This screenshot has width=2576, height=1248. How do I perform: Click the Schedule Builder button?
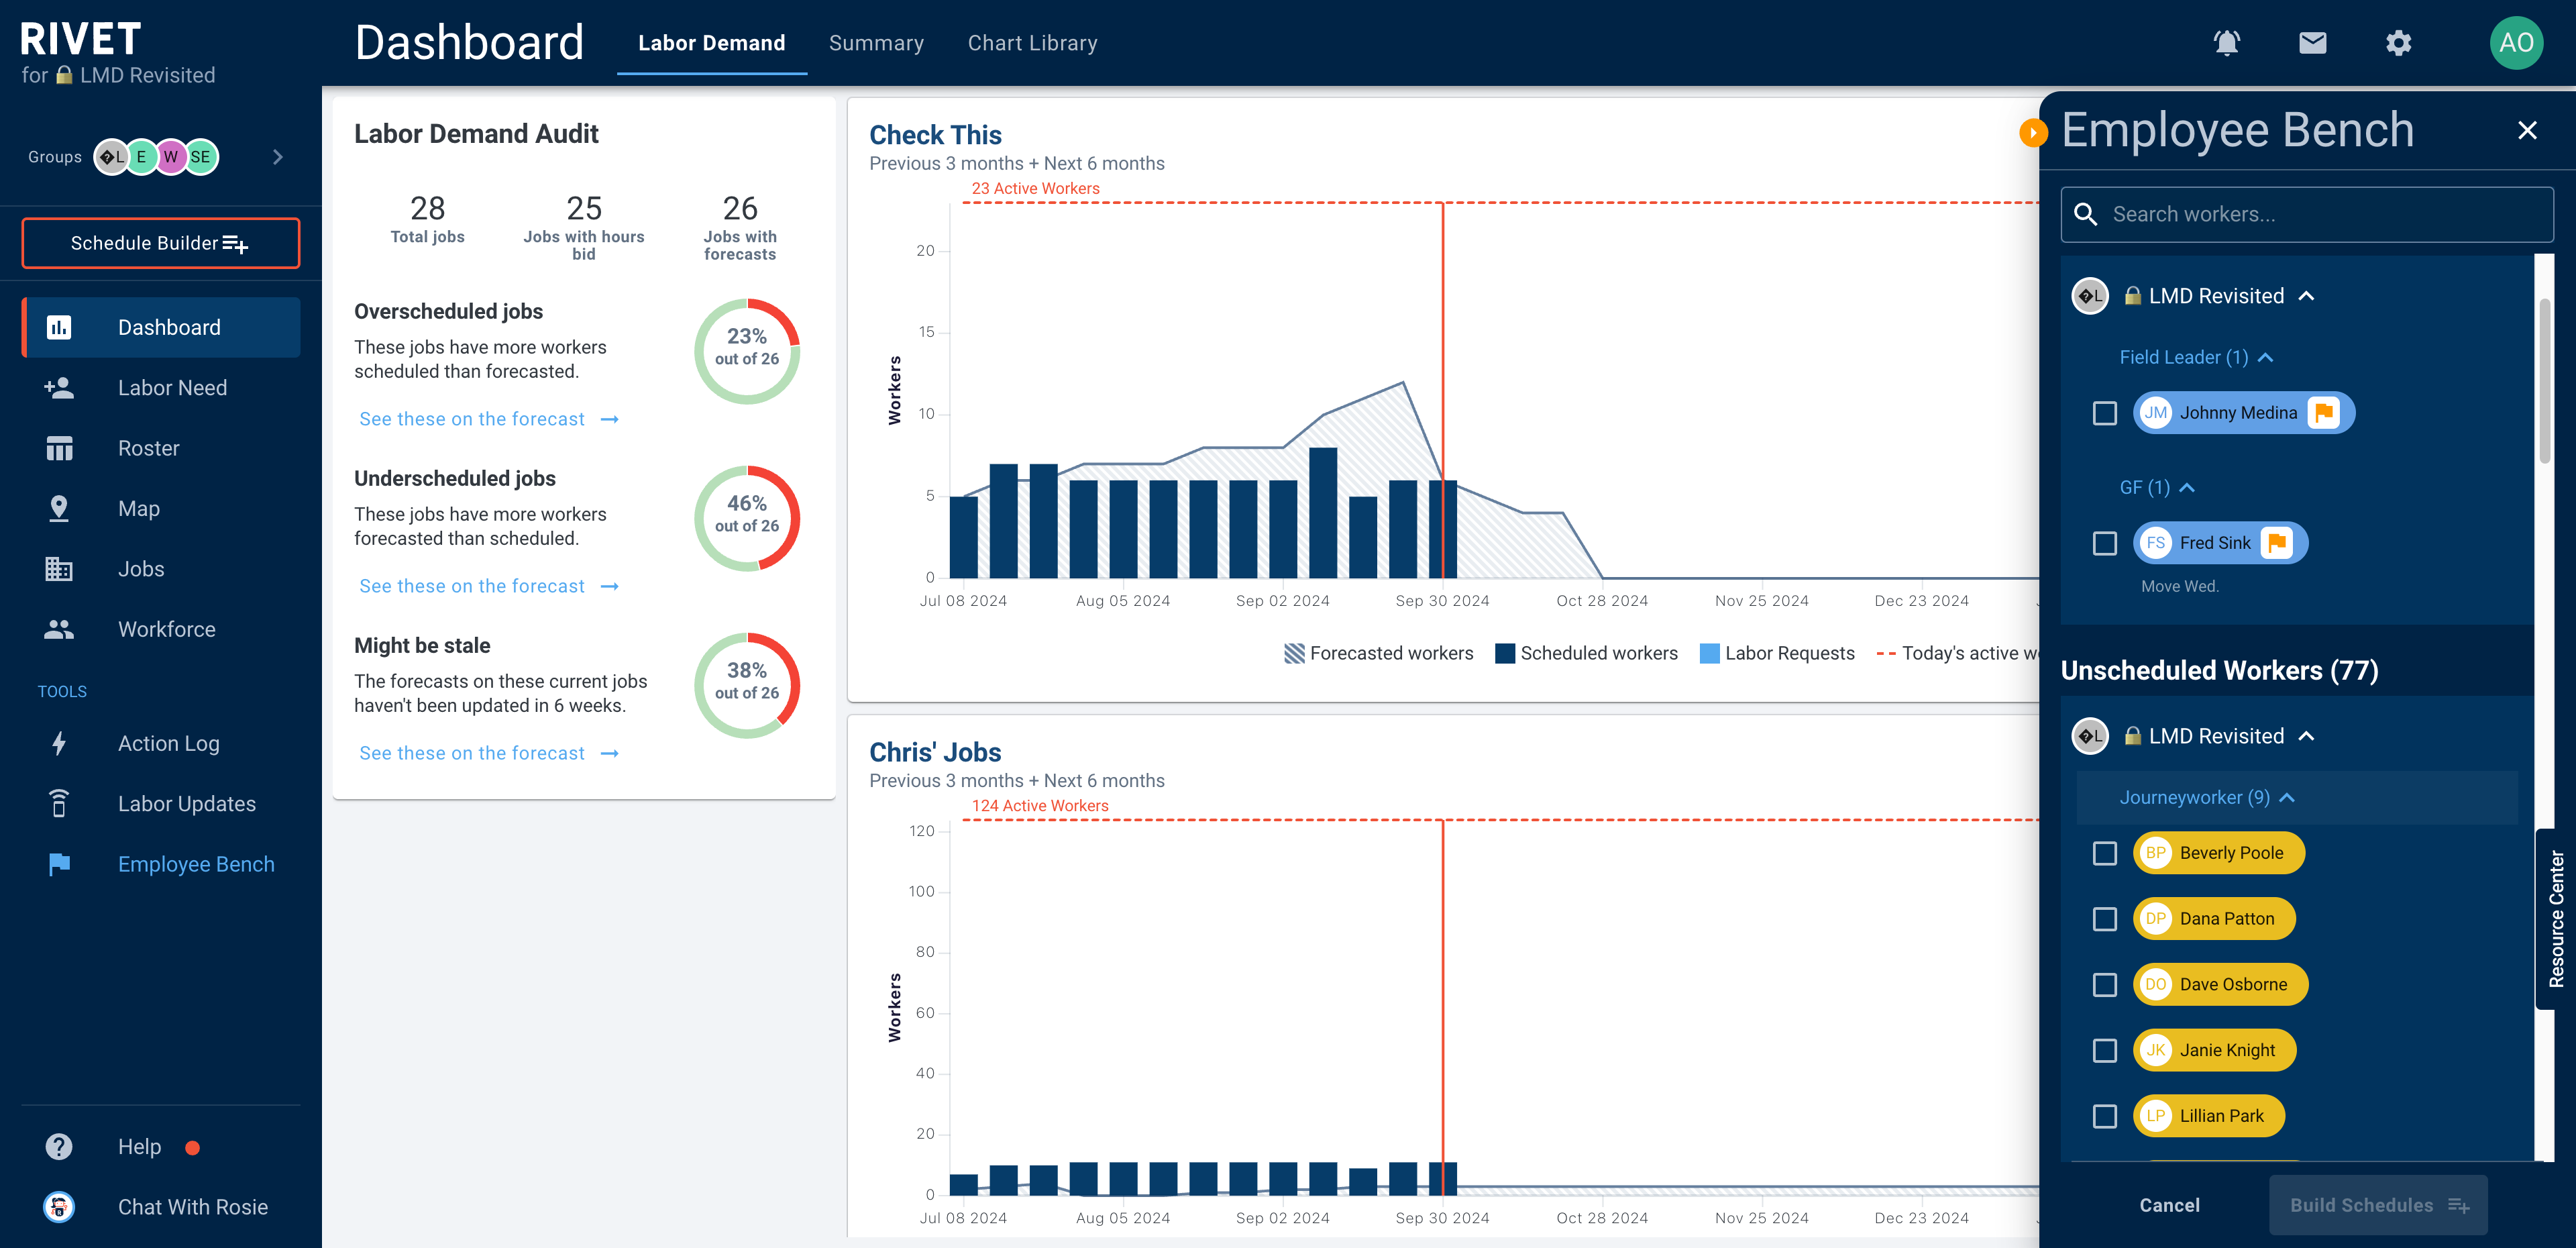tap(160, 243)
